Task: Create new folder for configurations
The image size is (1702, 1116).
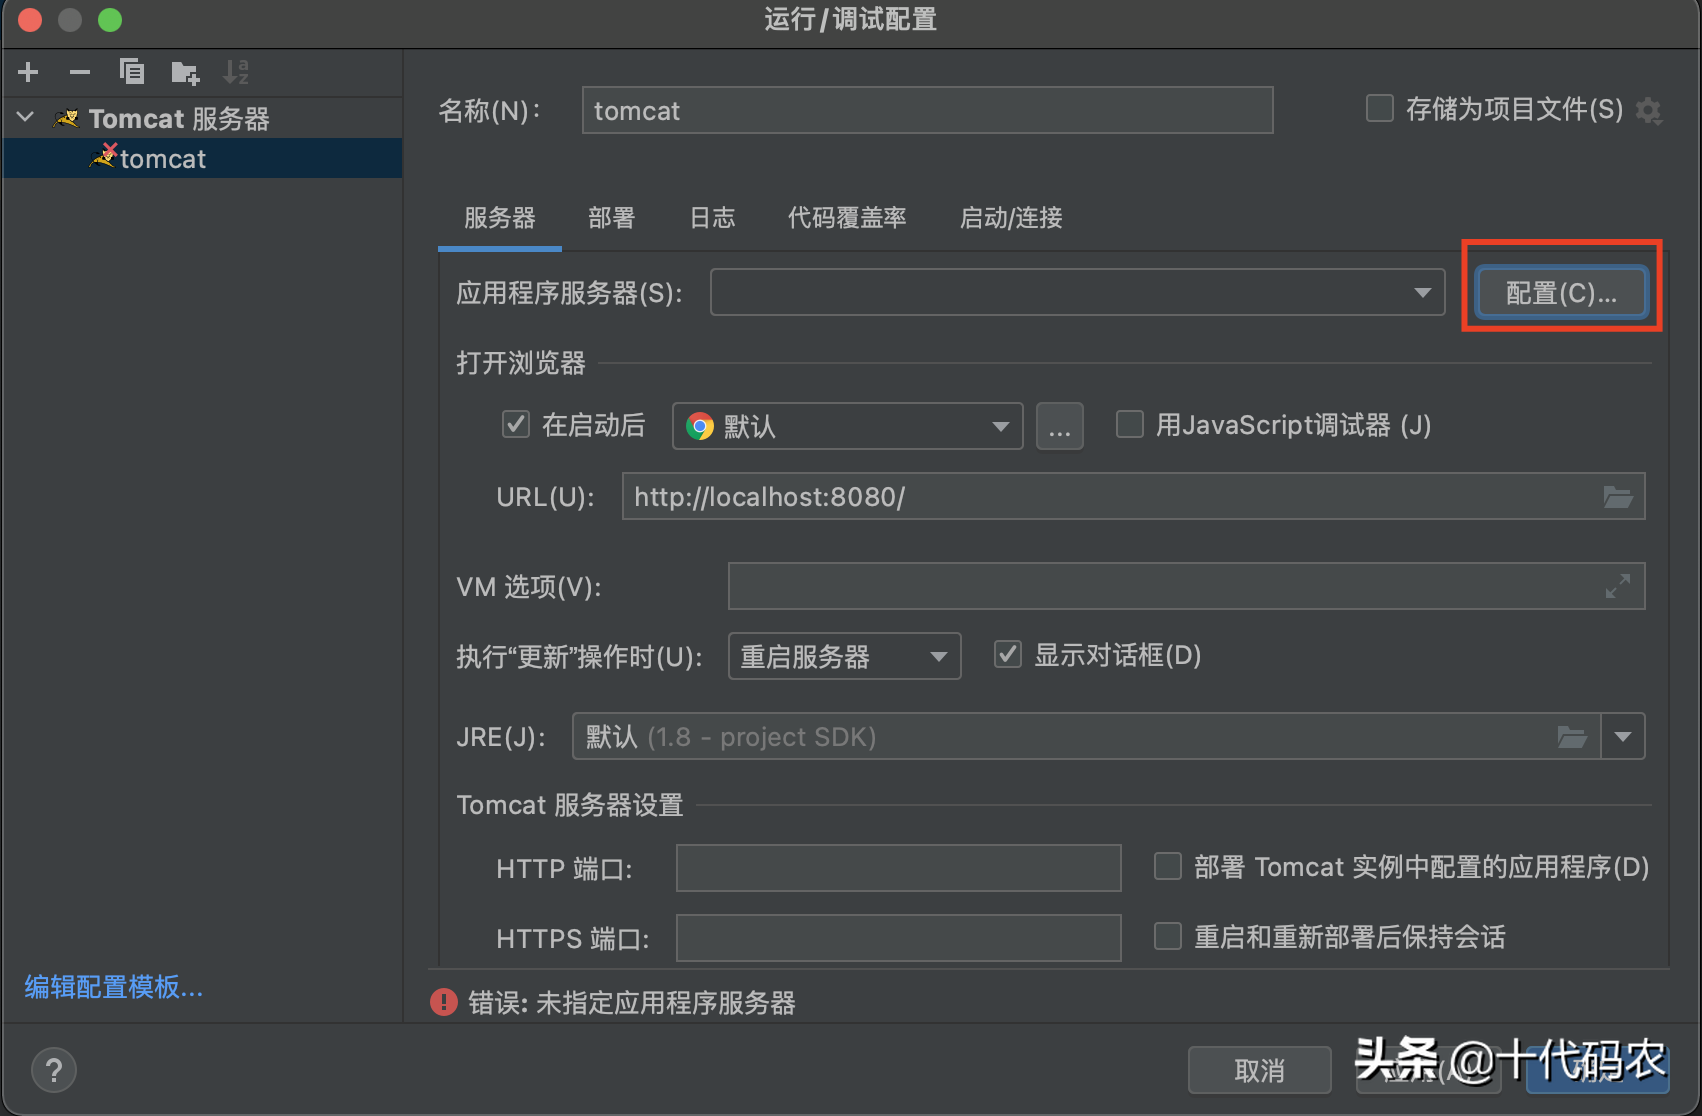Action: pos(185,72)
